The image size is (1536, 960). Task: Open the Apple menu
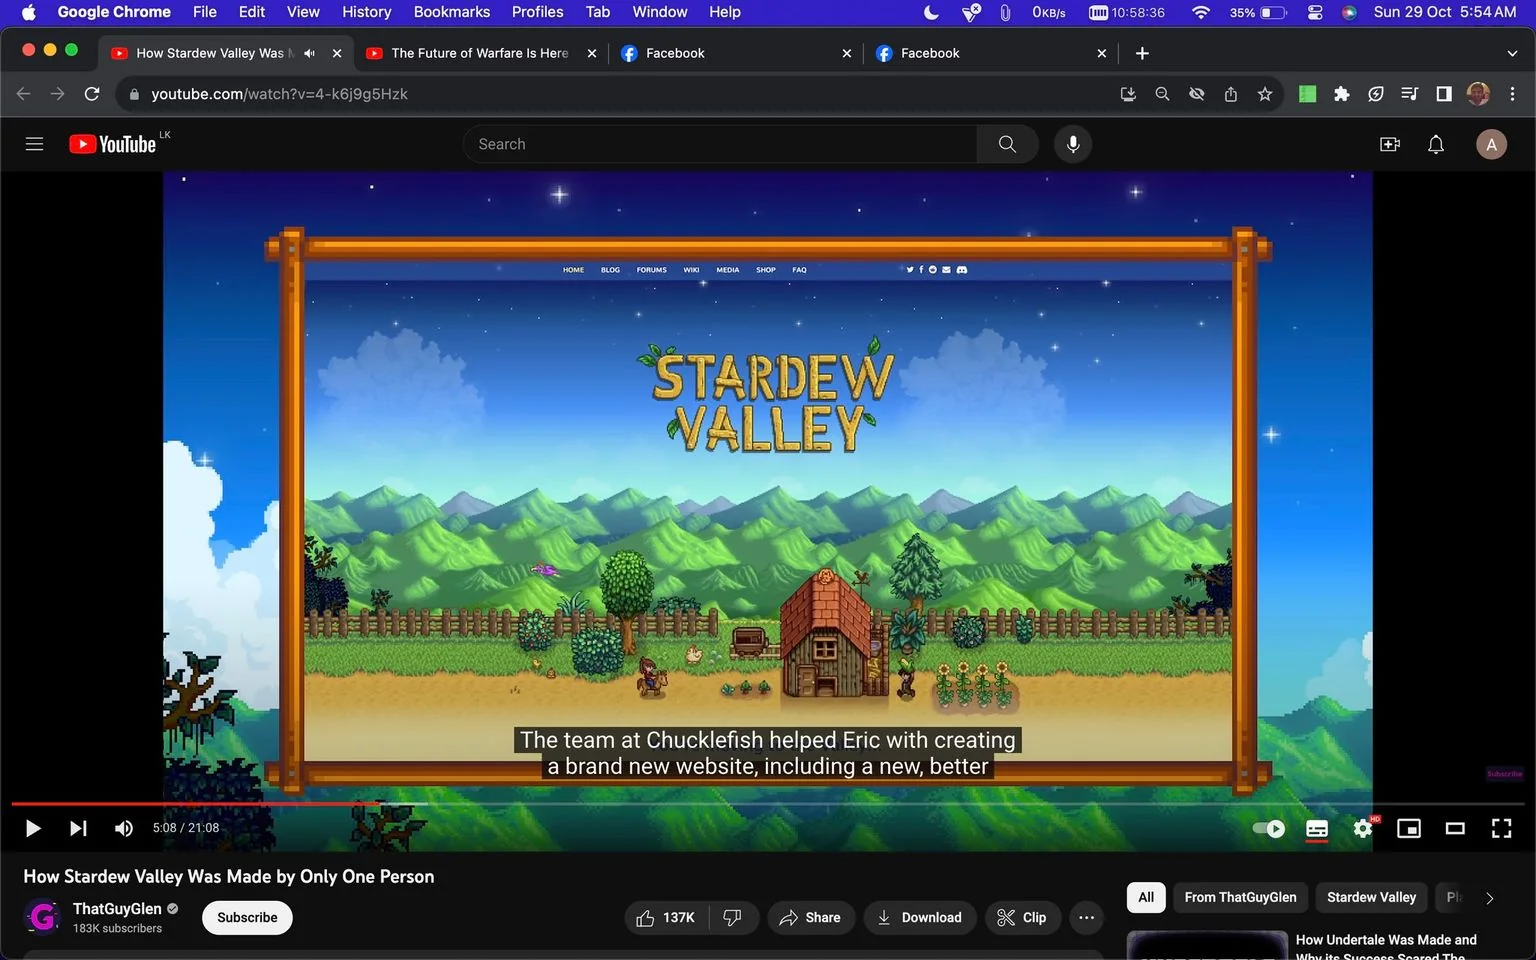pyautogui.click(x=28, y=12)
